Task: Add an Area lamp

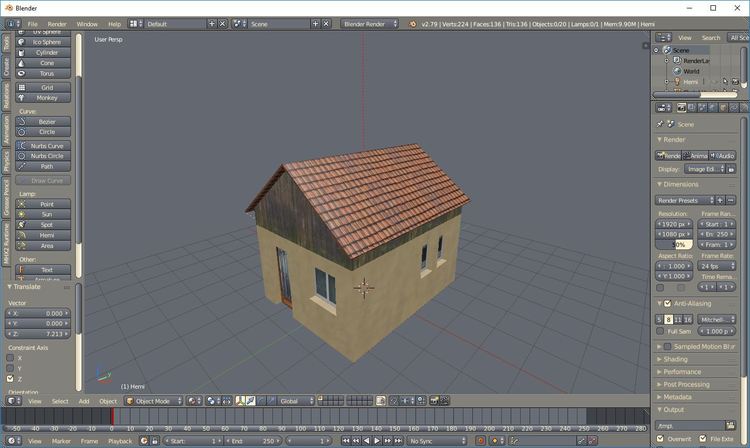Action: [x=43, y=246]
